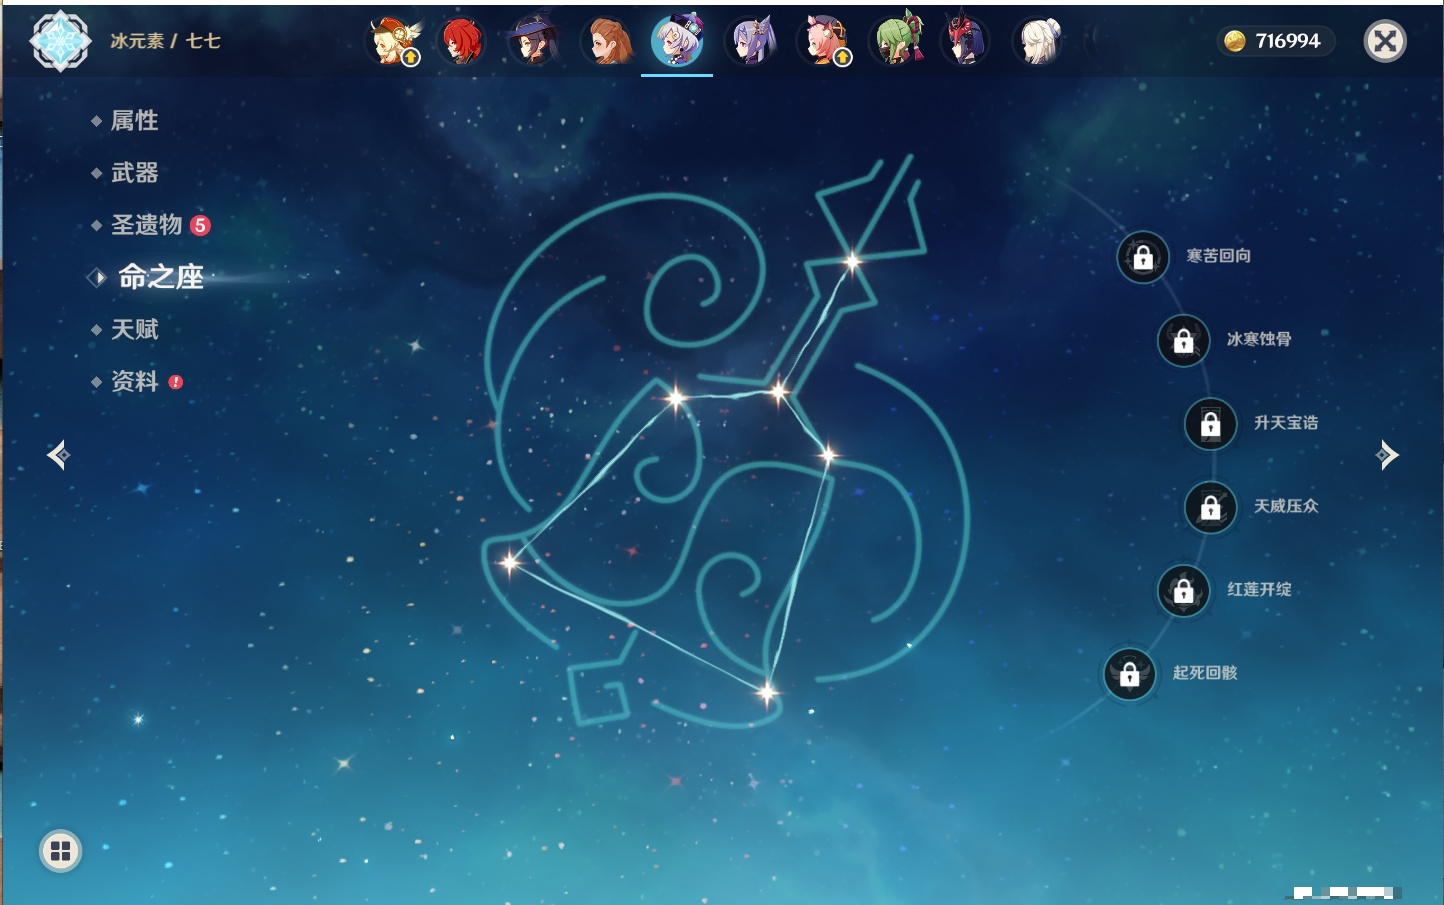The width and height of the screenshot is (1444, 905).
Task: Switch to red-haired Diluc's avatar
Action: click(x=462, y=42)
